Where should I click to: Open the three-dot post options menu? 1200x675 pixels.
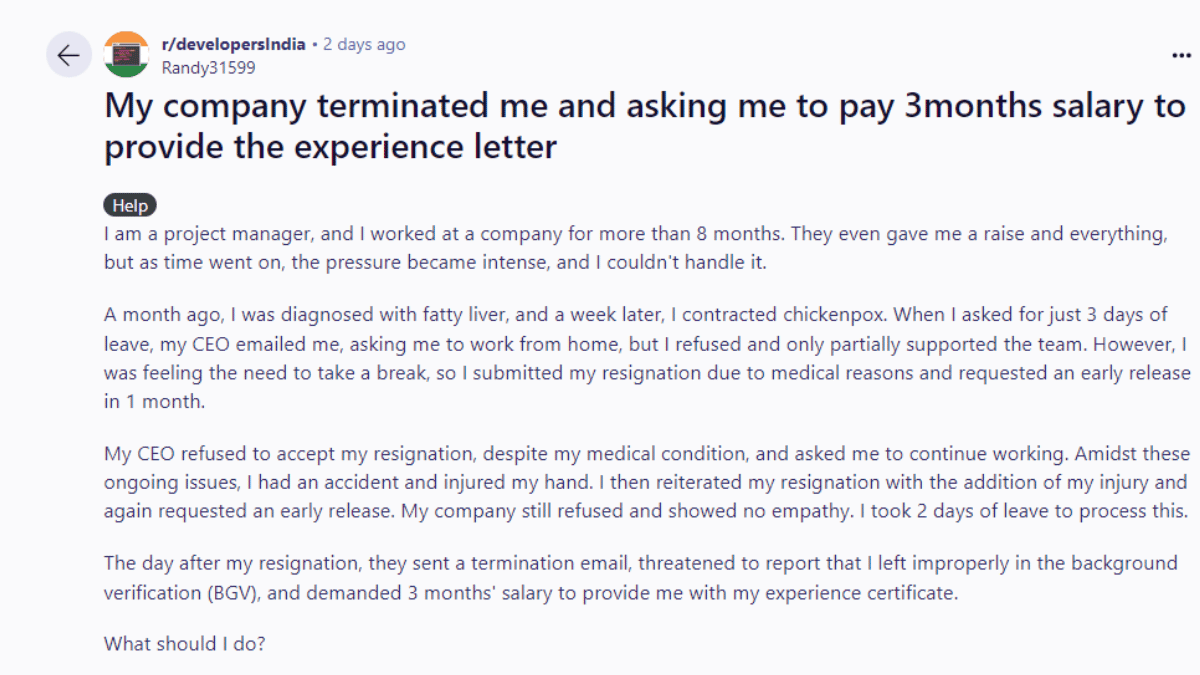[1180, 56]
